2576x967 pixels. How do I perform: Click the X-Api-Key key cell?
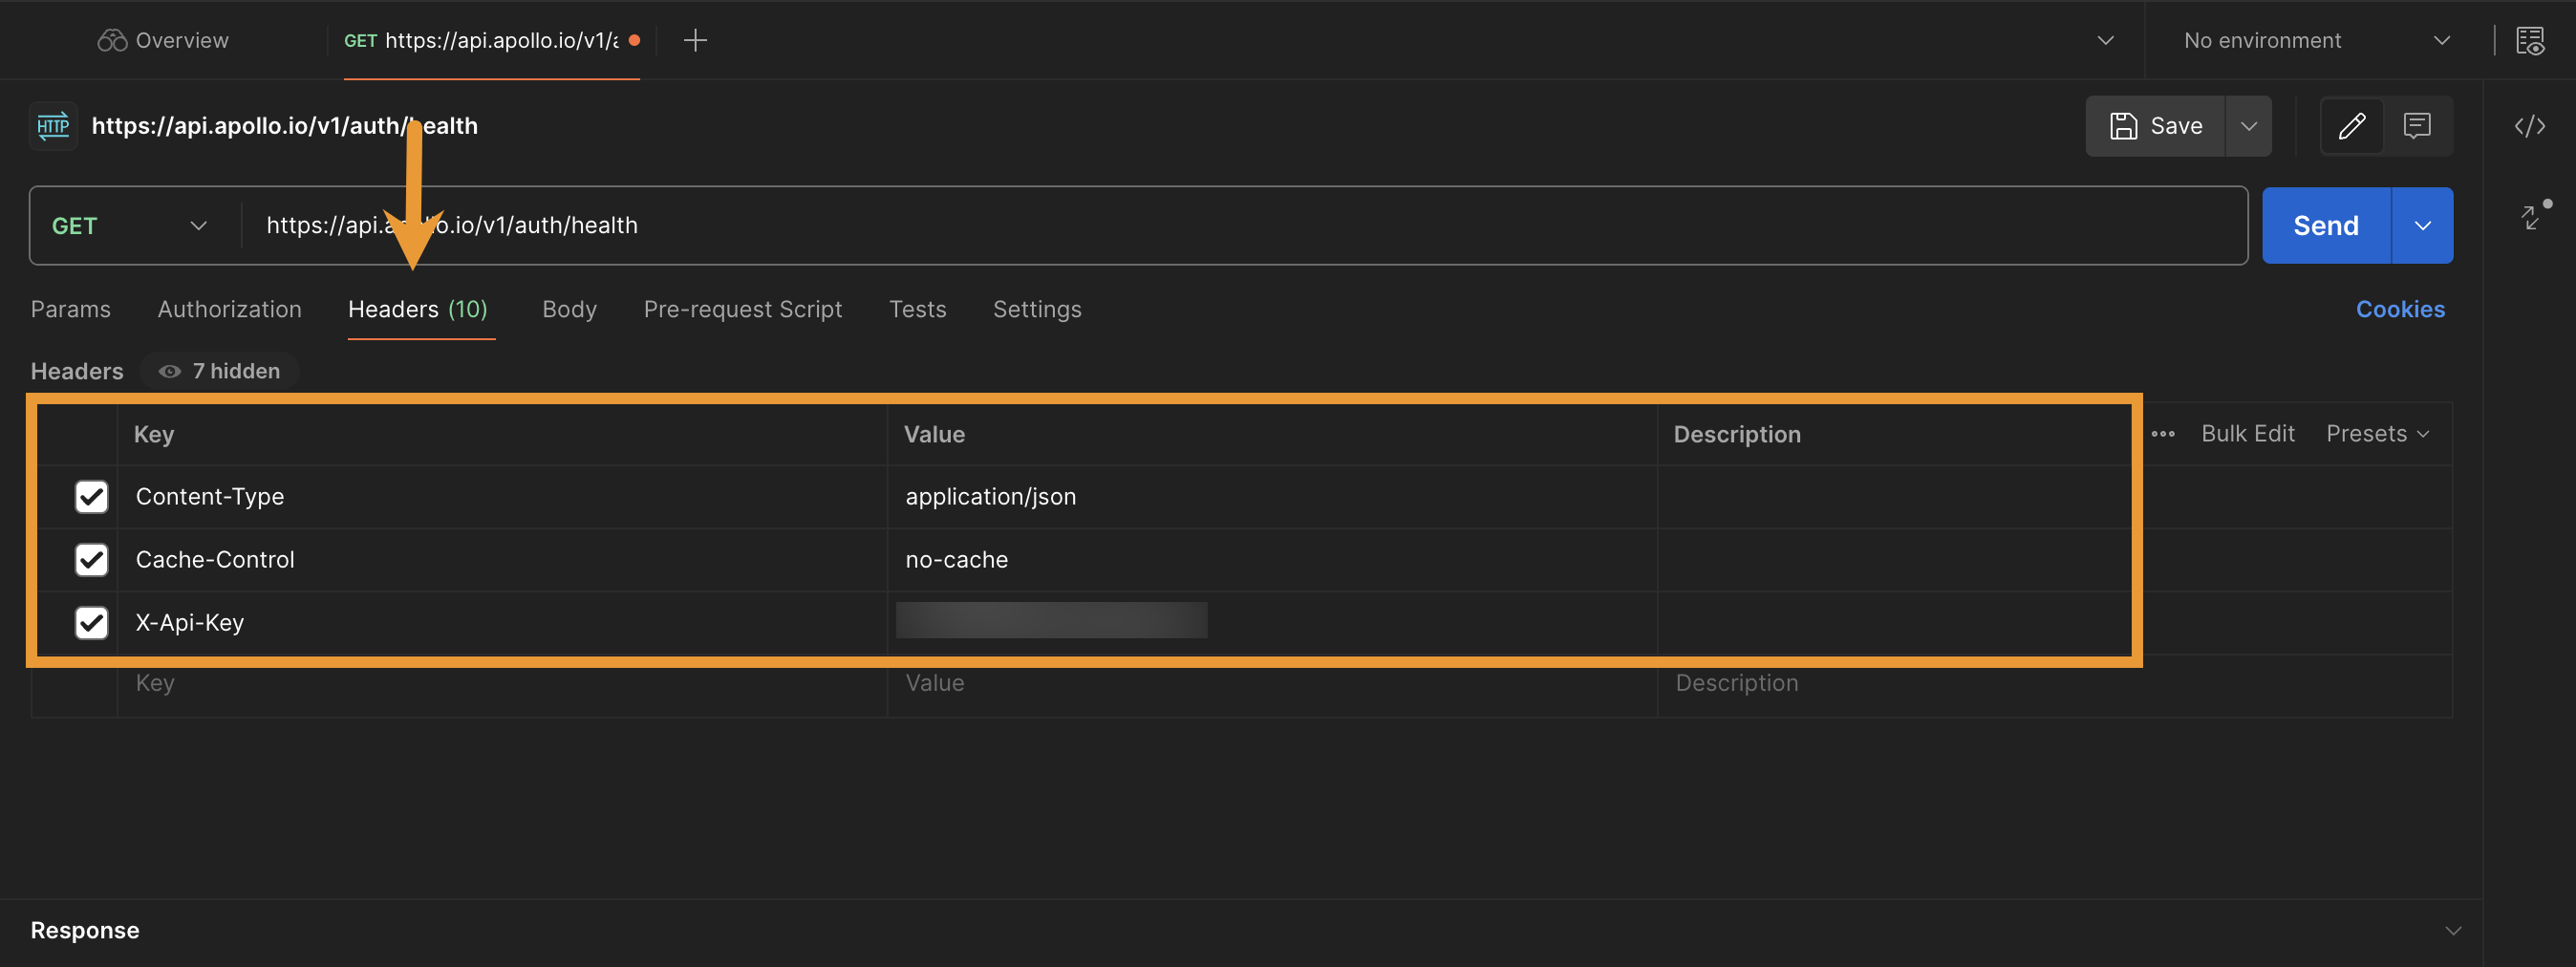(502, 622)
